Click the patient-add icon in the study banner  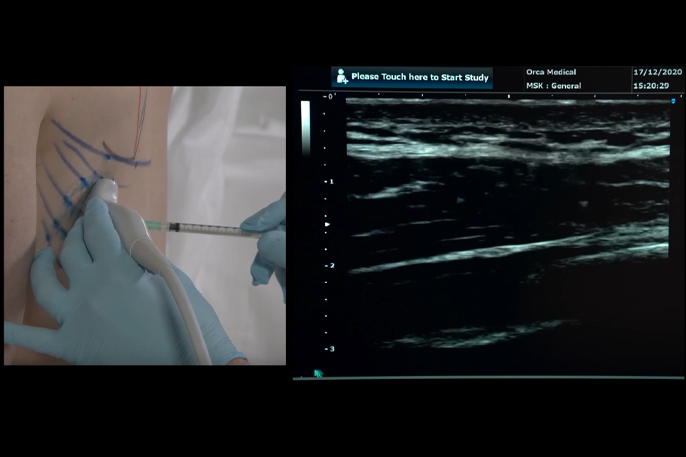[342, 77]
